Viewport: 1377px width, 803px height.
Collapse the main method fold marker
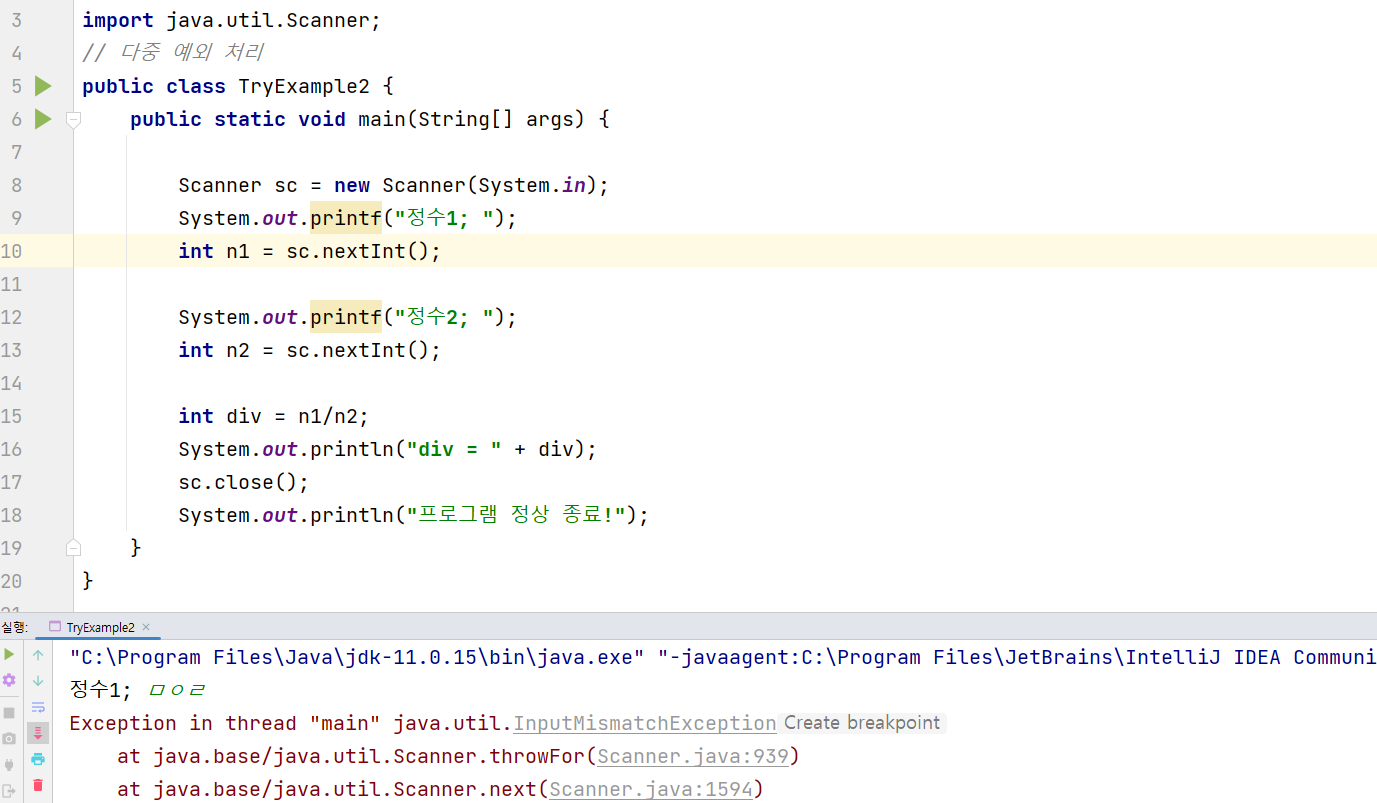73,120
